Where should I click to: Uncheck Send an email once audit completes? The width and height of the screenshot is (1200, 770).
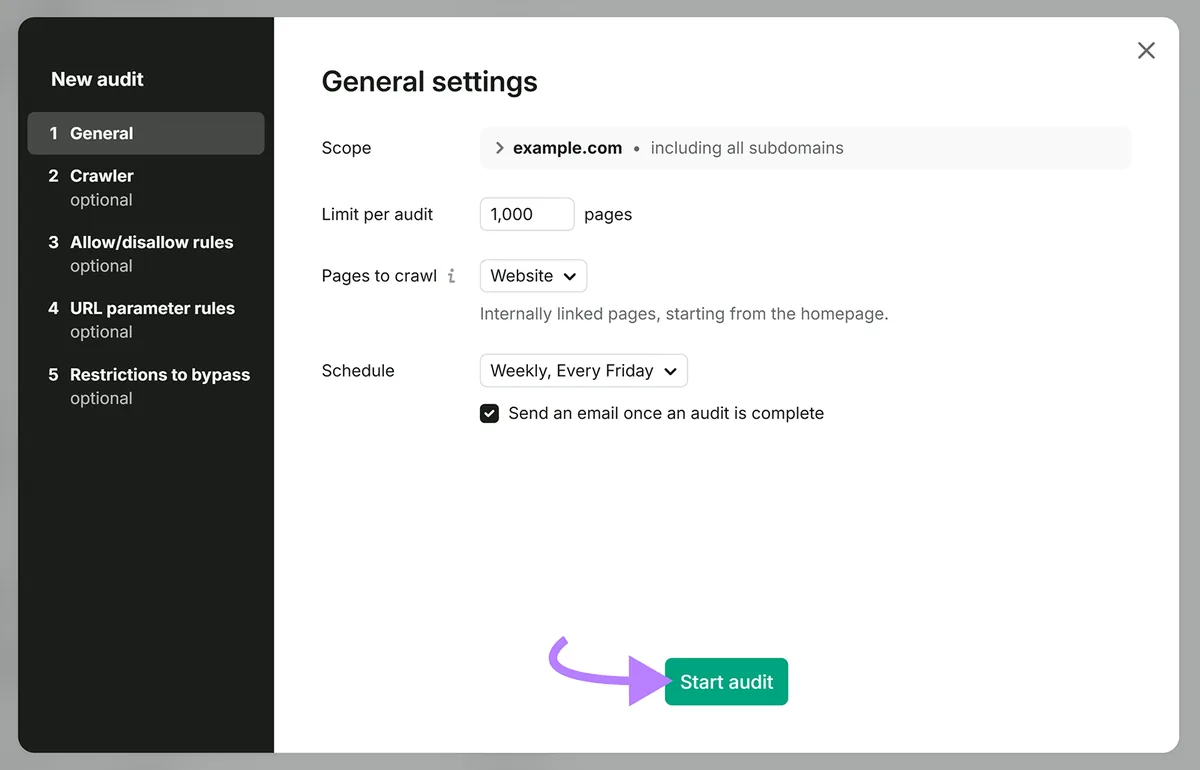pos(489,413)
